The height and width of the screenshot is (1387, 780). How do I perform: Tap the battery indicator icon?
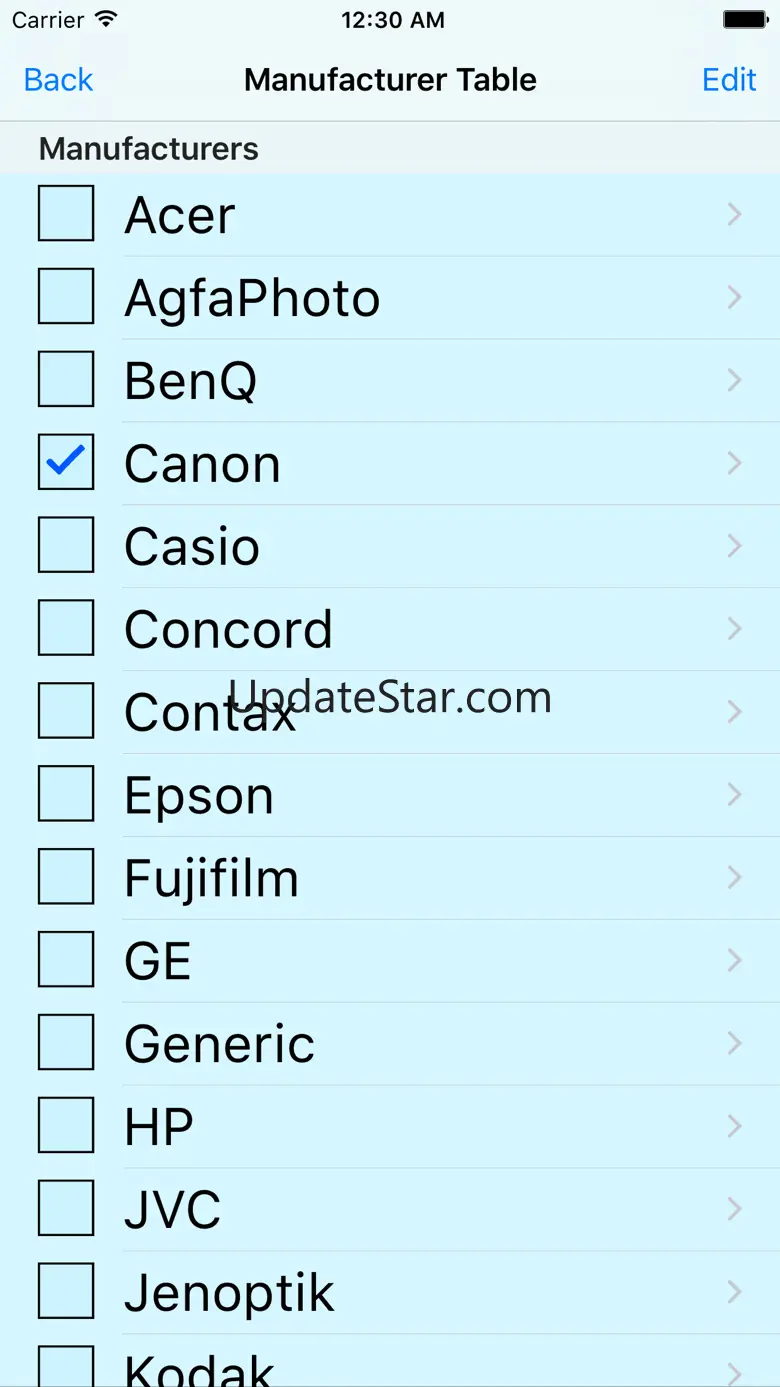point(744,20)
